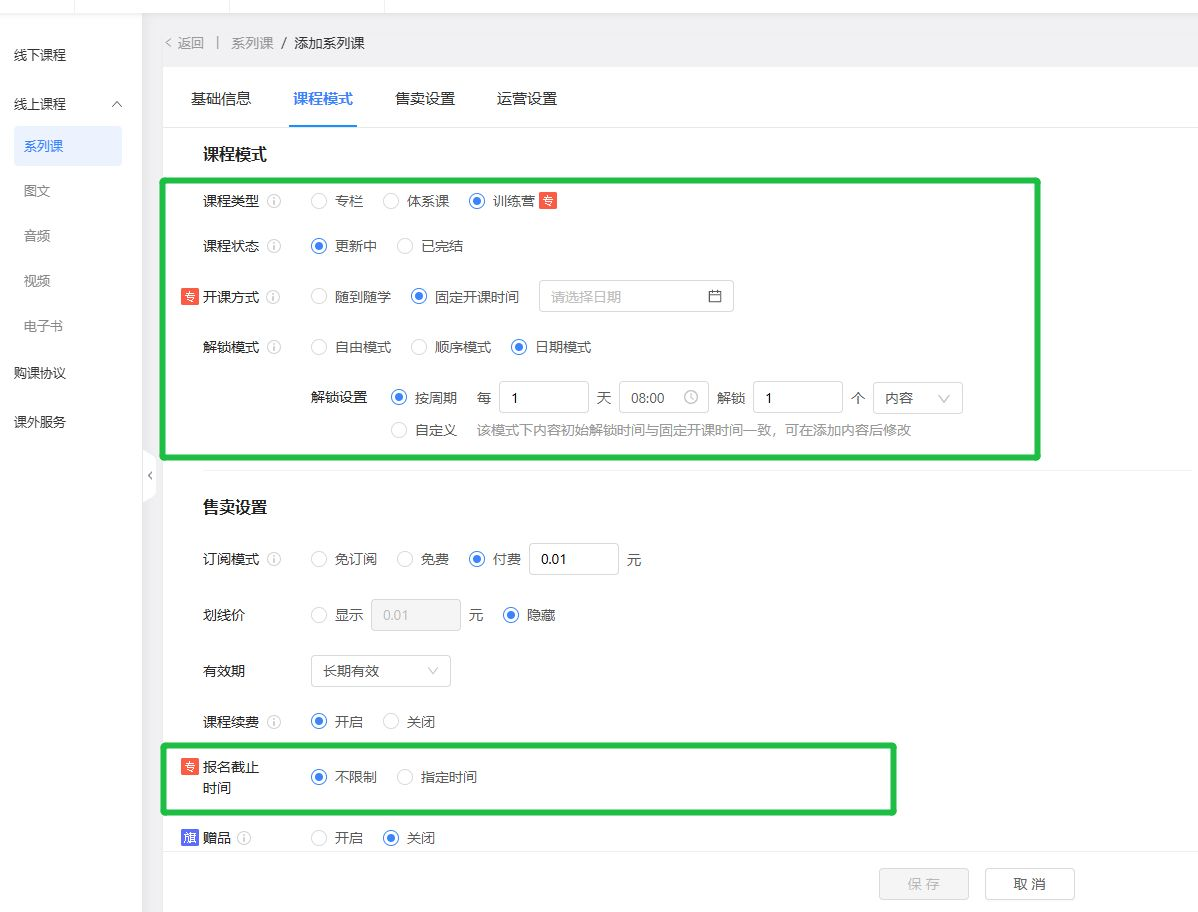Click info icon next to 解锁模式
The height and width of the screenshot is (912, 1198).
(x=274, y=348)
